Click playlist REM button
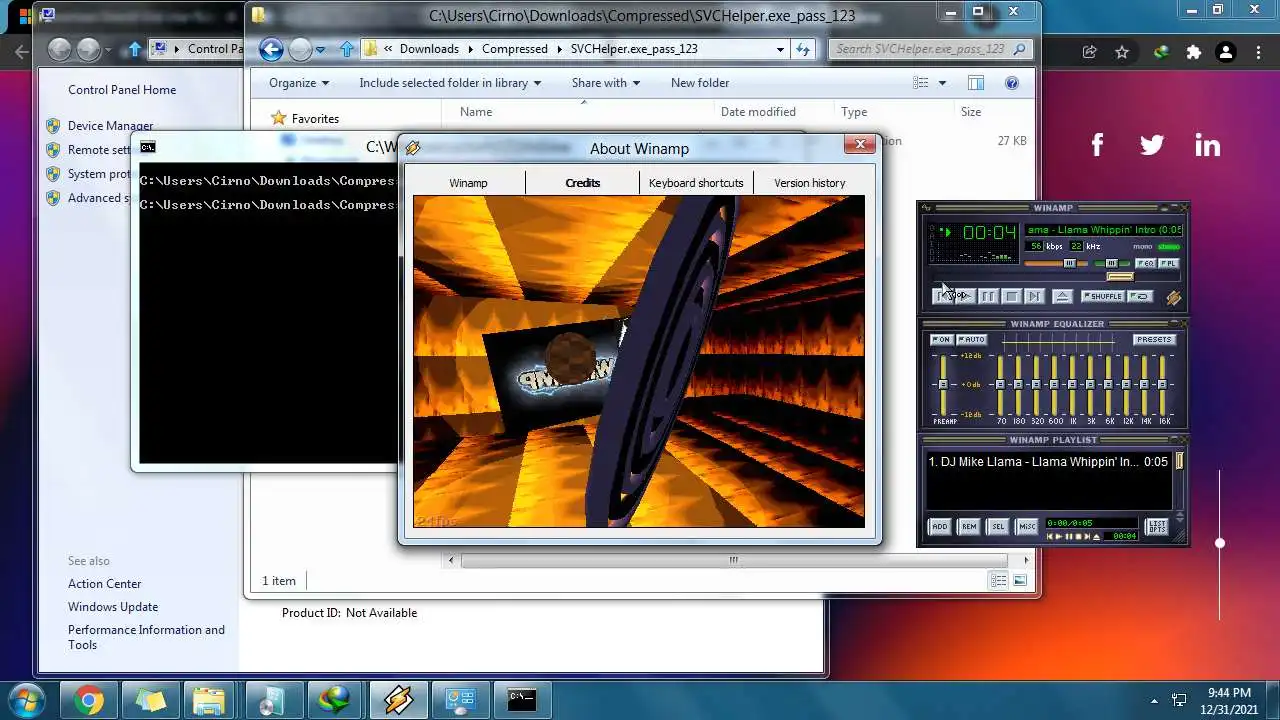Image resolution: width=1280 pixels, height=720 pixels. pos(969,526)
